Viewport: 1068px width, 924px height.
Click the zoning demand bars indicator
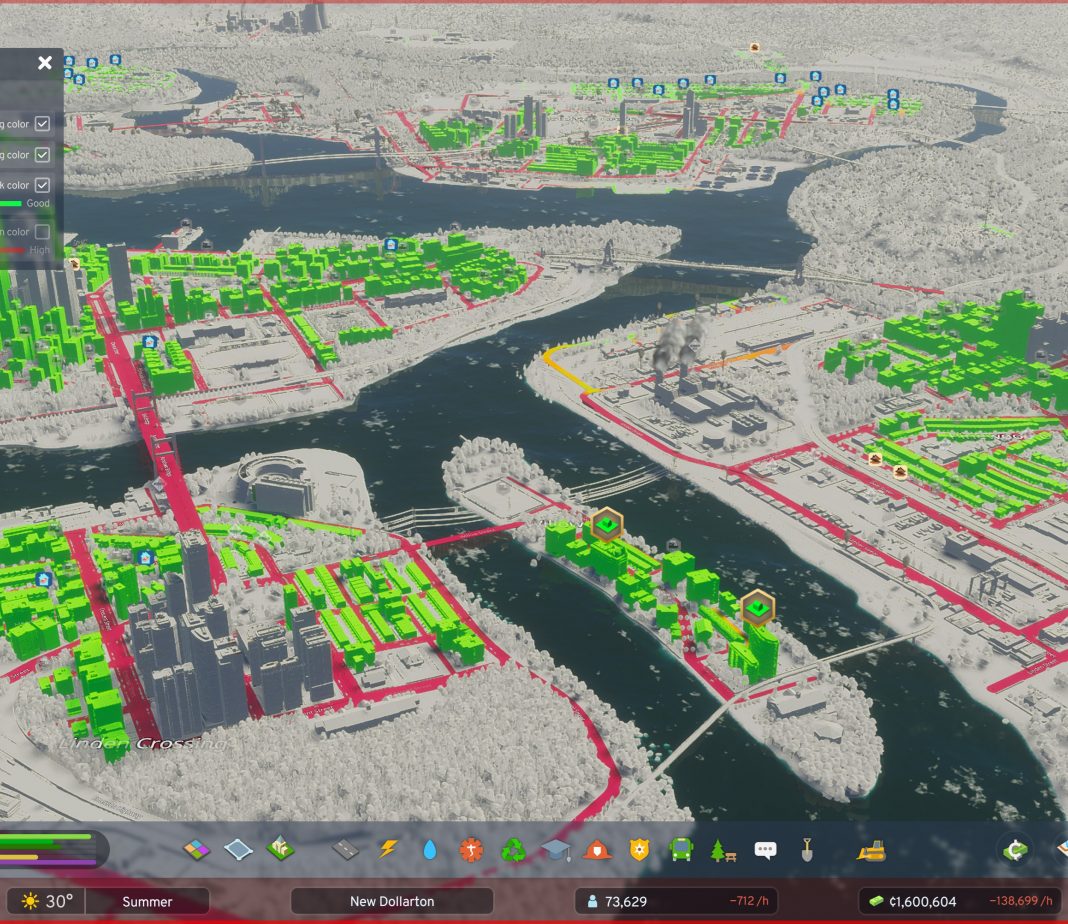[48, 849]
